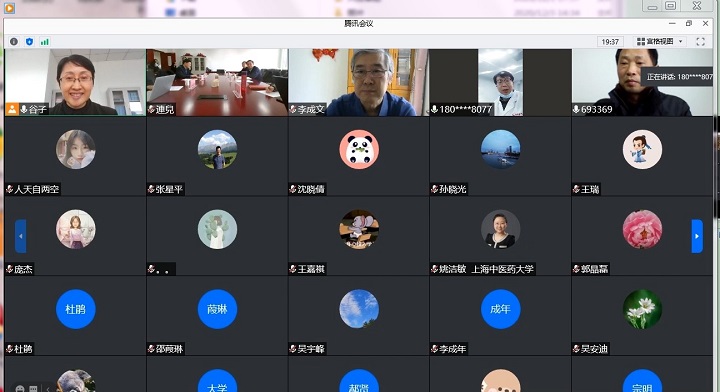Select the 沈晓倩 panda avatar tile

[x=359, y=156]
